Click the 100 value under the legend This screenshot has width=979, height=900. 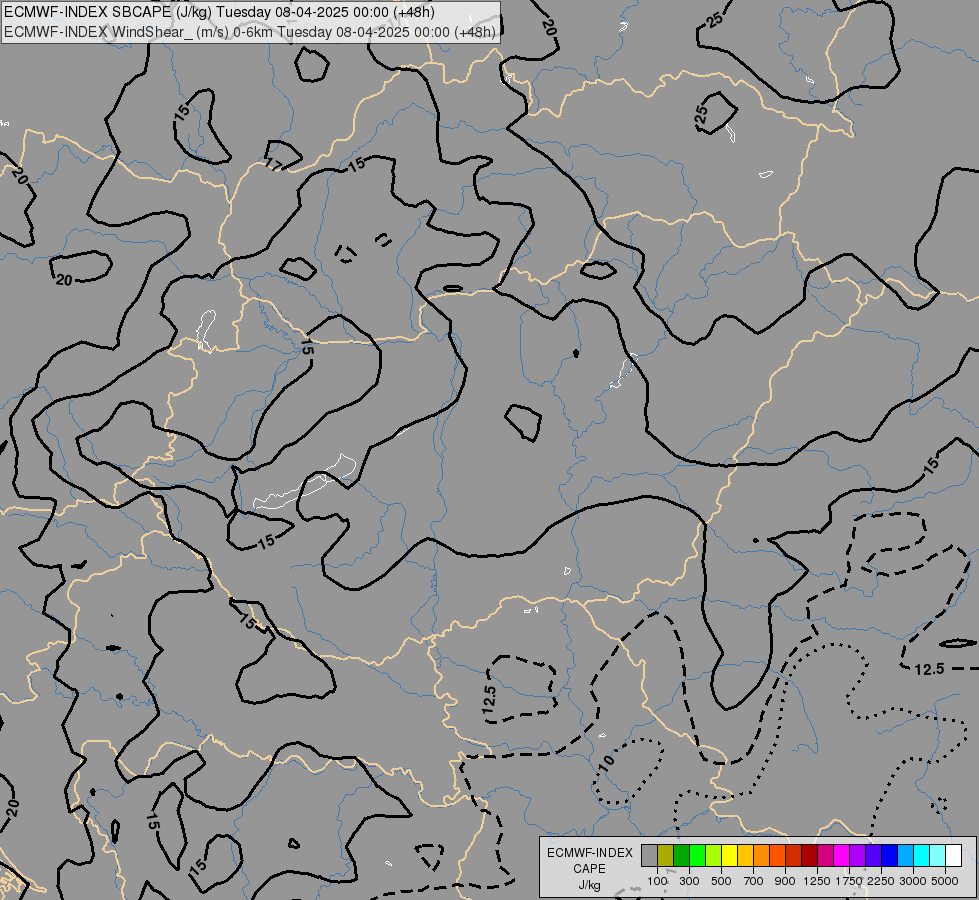coord(657,881)
